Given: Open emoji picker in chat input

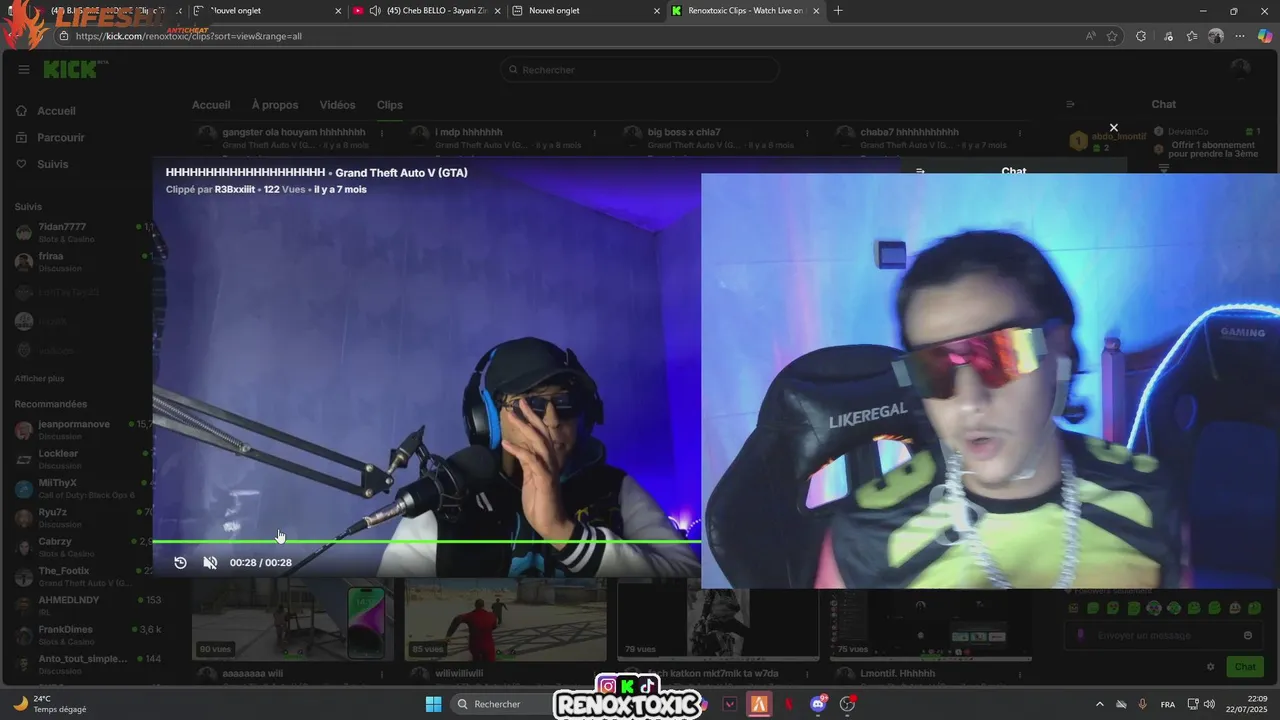Looking at the screenshot, I should (x=1248, y=635).
